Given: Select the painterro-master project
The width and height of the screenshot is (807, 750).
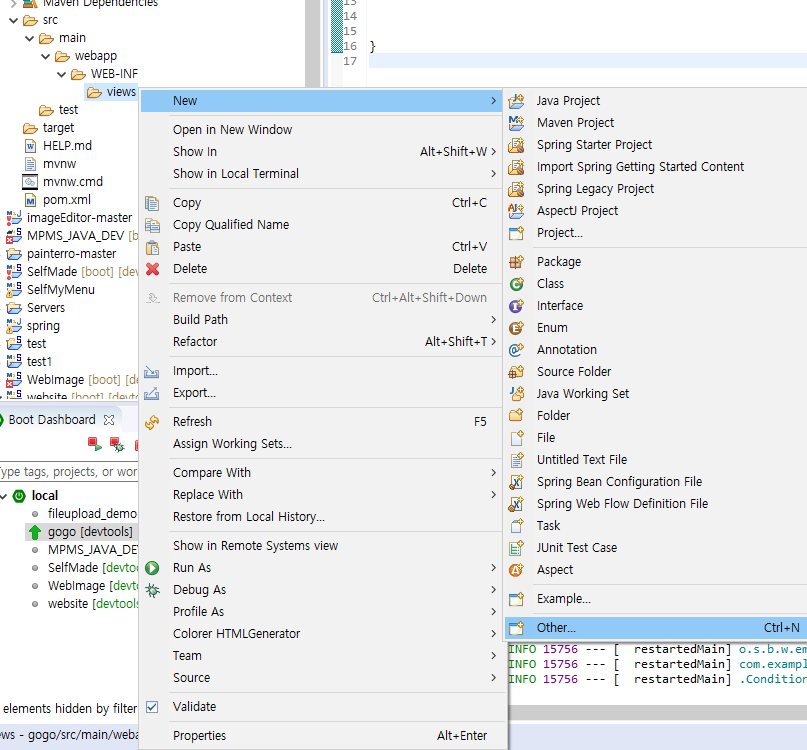Looking at the screenshot, I should [x=72, y=254].
